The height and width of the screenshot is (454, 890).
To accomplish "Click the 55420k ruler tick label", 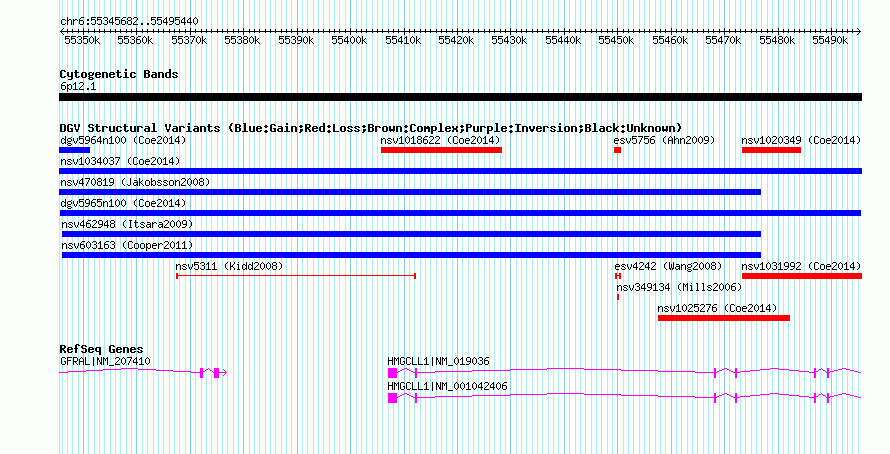I will (456, 40).
